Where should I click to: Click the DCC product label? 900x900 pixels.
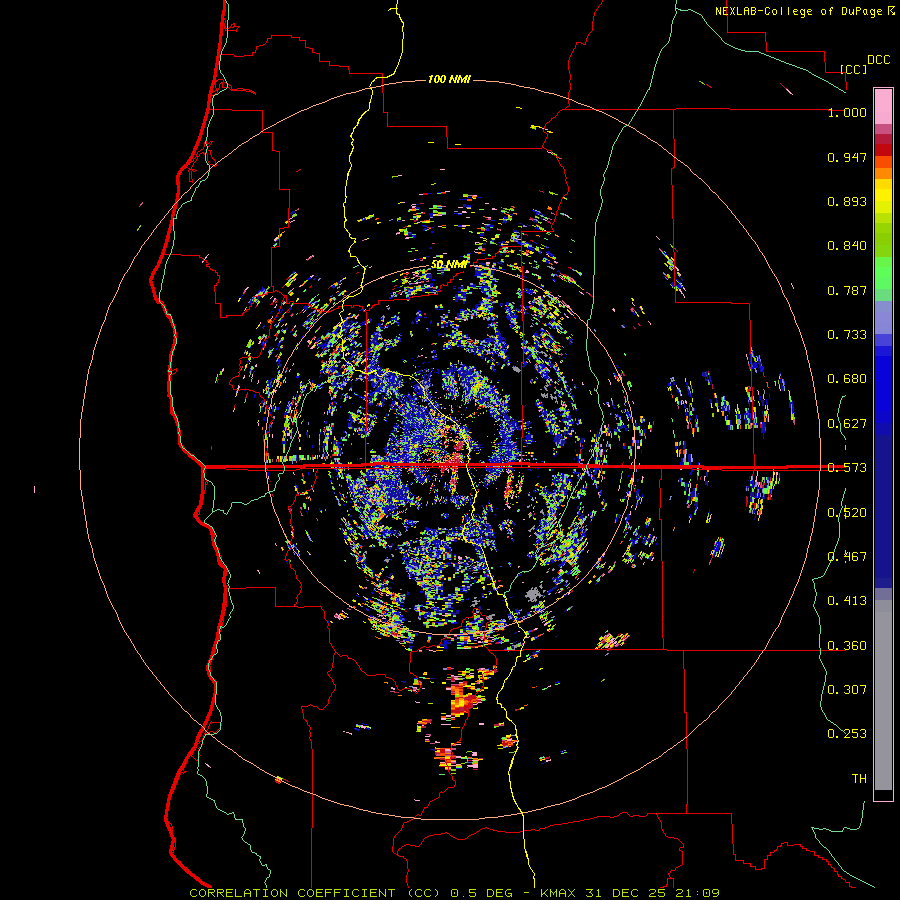878,60
